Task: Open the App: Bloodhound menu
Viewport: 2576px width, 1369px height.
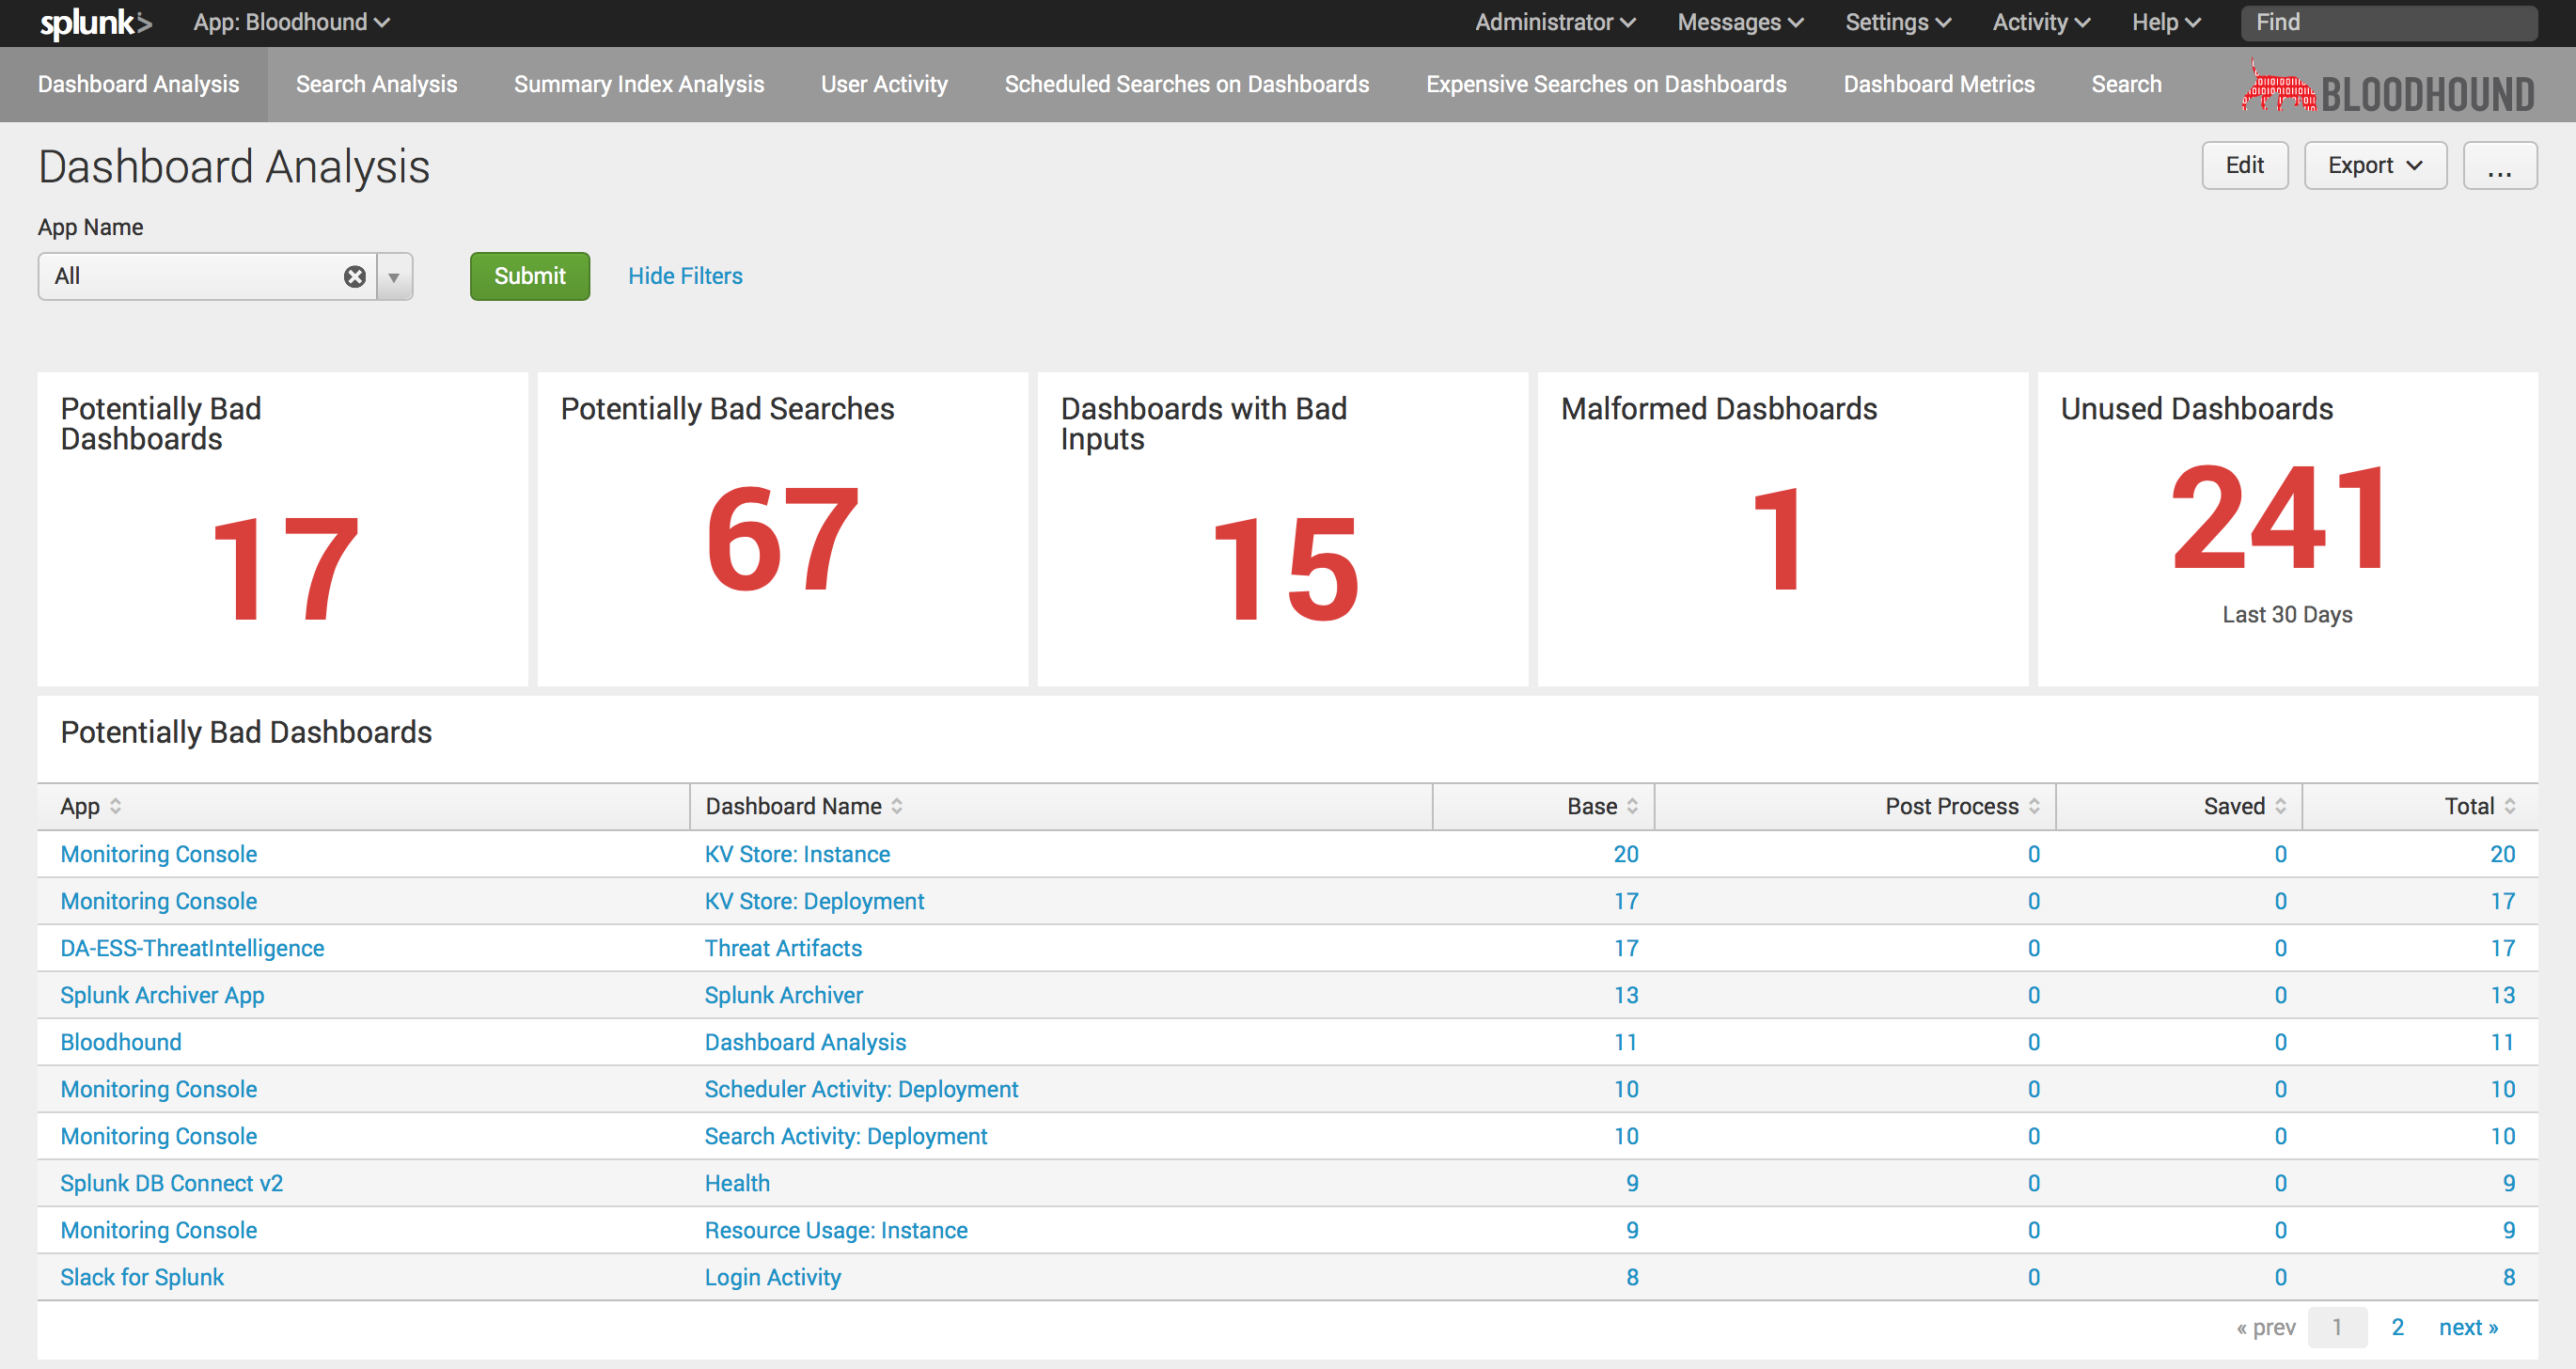Action: click(x=291, y=22)
